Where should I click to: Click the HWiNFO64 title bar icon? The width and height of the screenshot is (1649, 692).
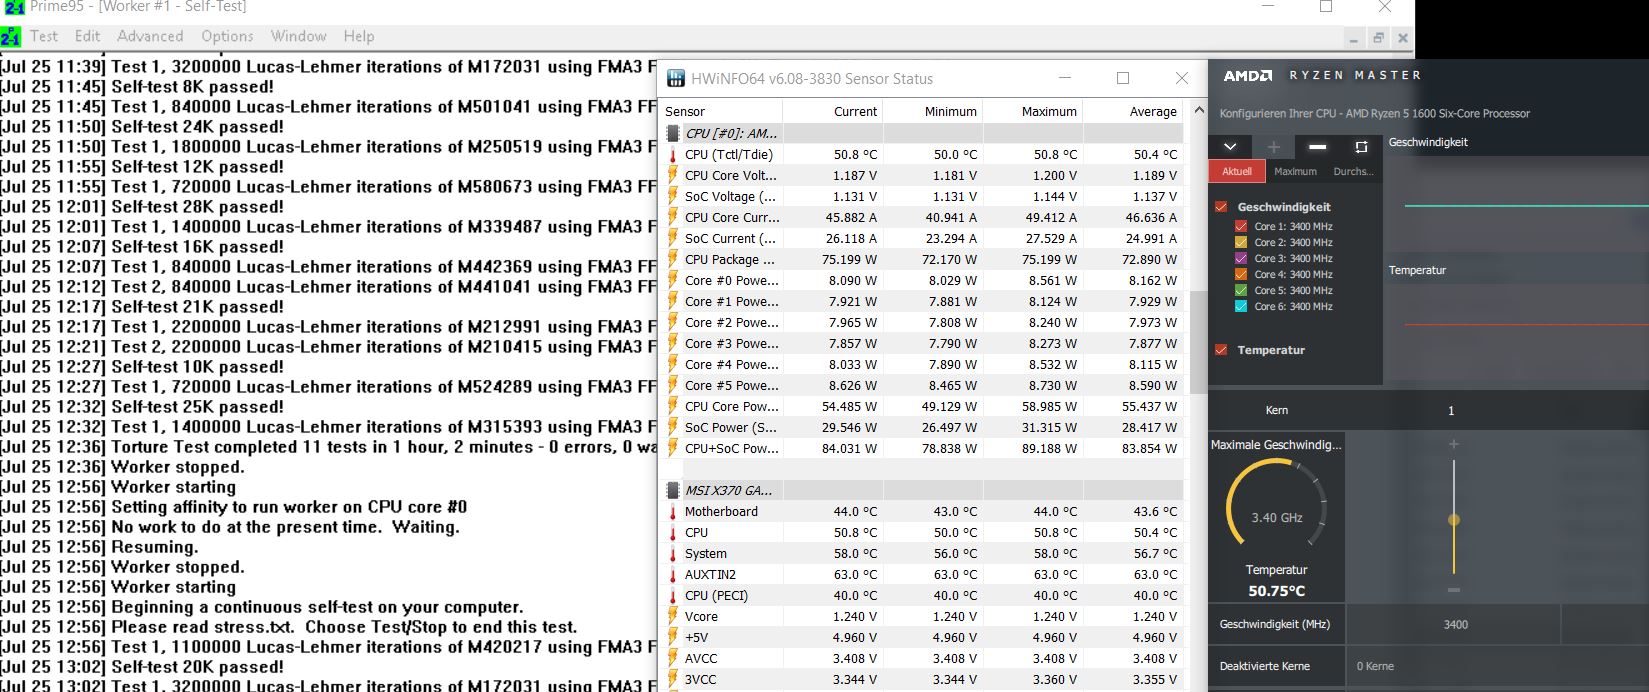(x=676, y=78)
